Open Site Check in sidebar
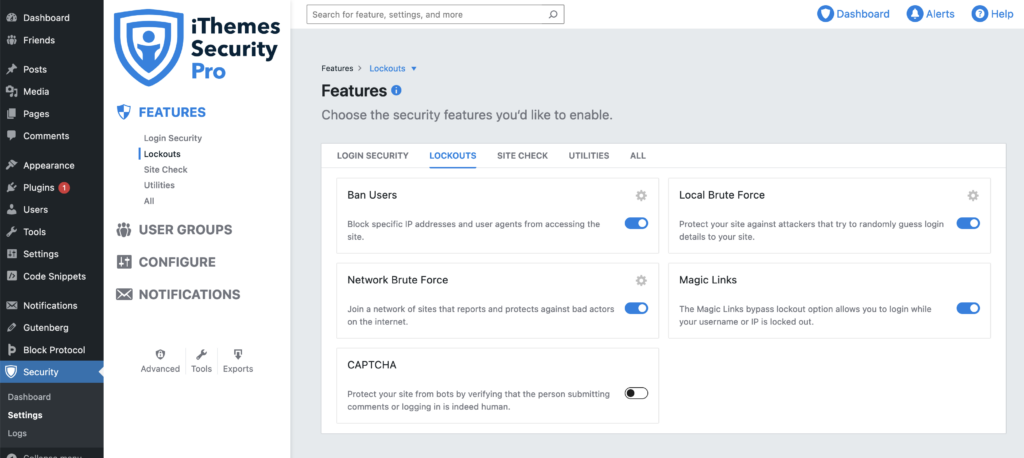The height and width of the screenshot is (458, 1024). click(x=165, y=170)
